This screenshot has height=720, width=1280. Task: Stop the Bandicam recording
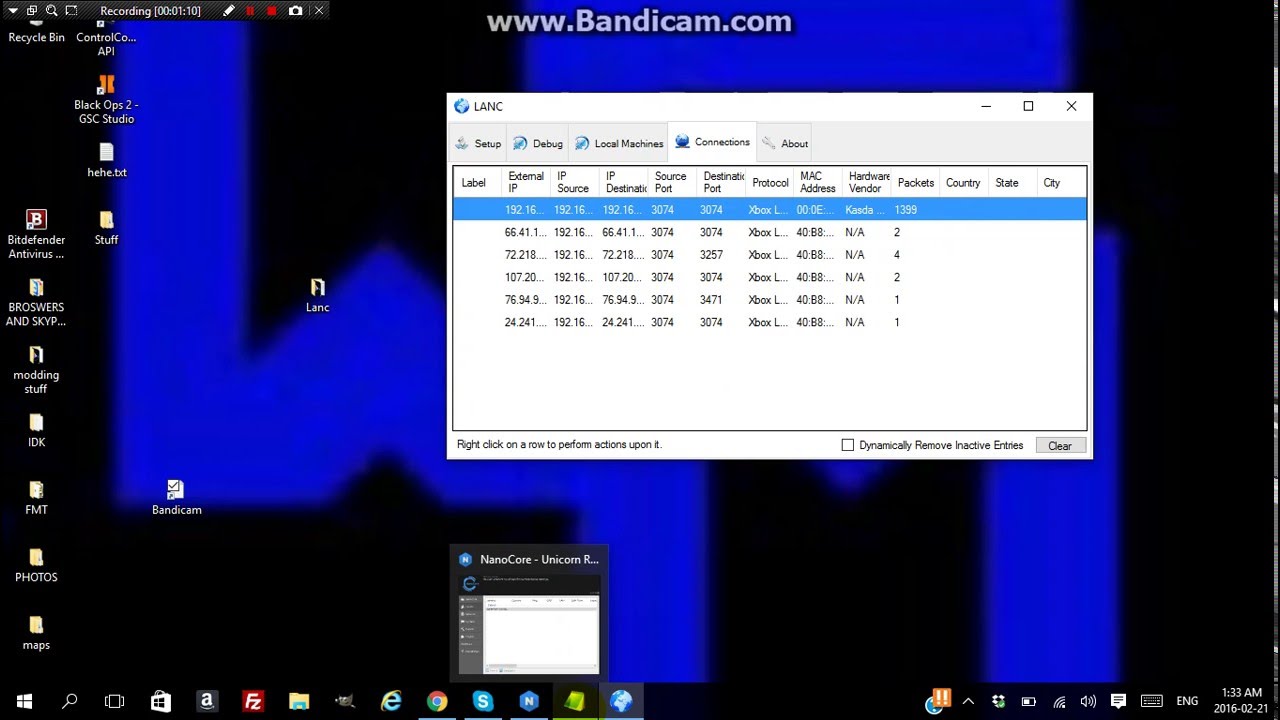(272, 10)
